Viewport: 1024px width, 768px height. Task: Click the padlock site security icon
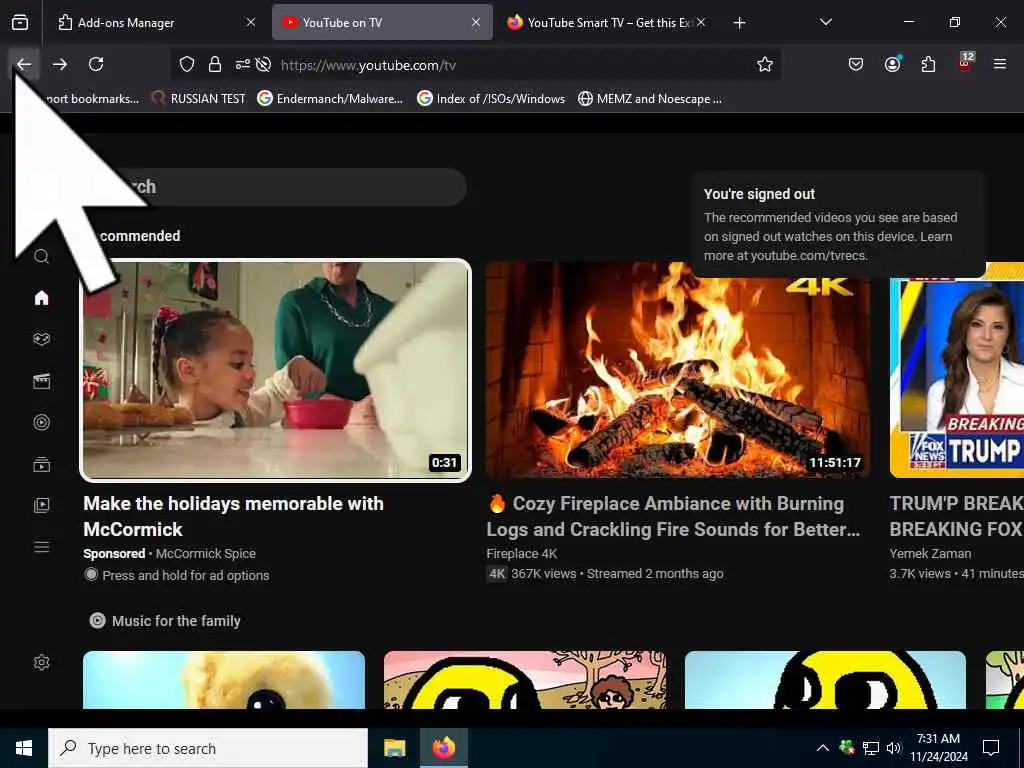point(214,64)
